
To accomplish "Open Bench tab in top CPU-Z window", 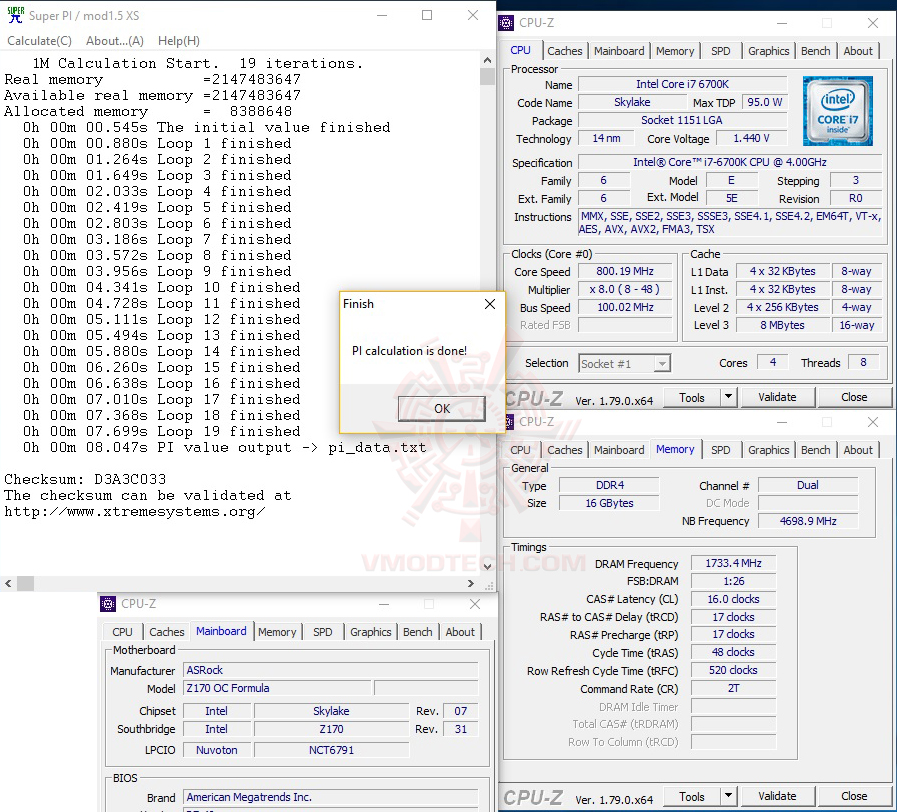I will pyautogui.click(x=815, y=51).
